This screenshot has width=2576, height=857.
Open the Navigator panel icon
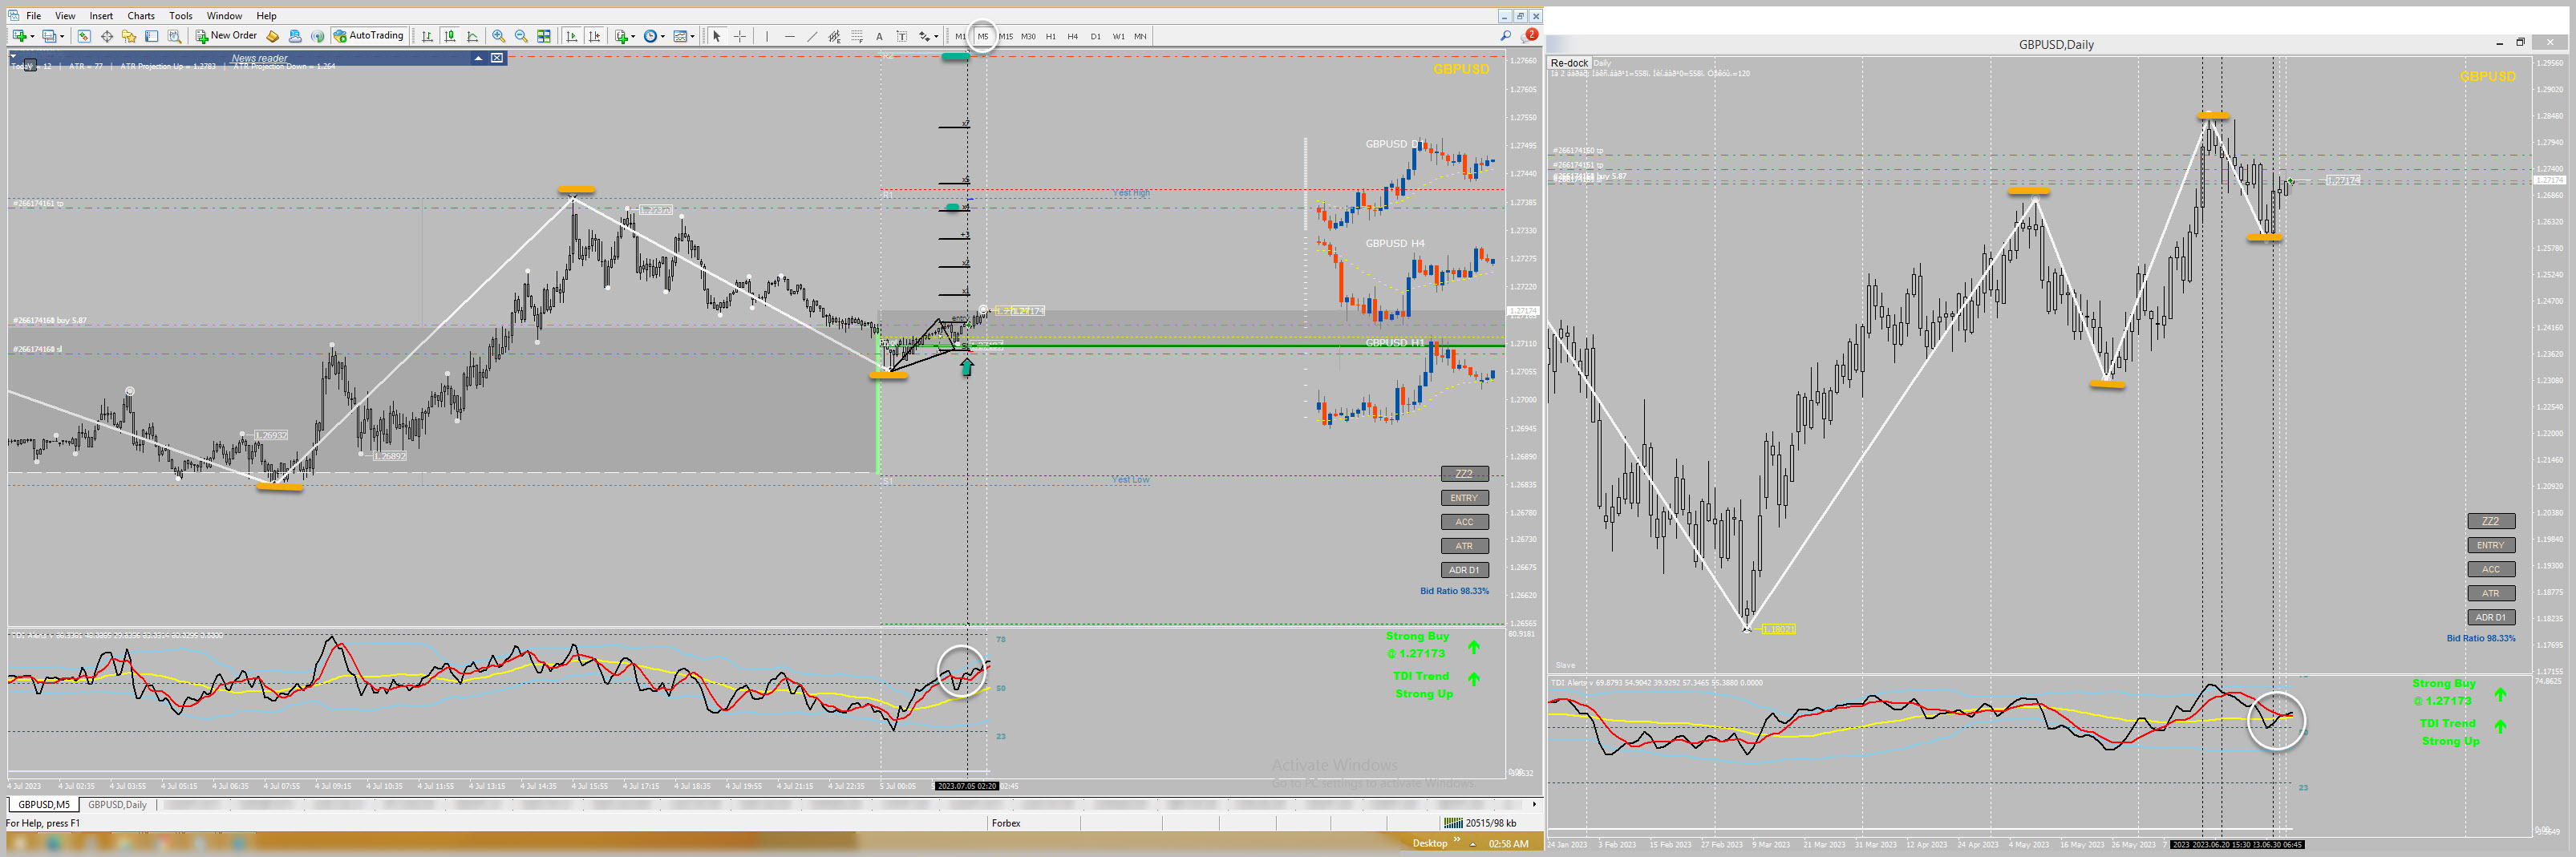(x=129, y=36)
